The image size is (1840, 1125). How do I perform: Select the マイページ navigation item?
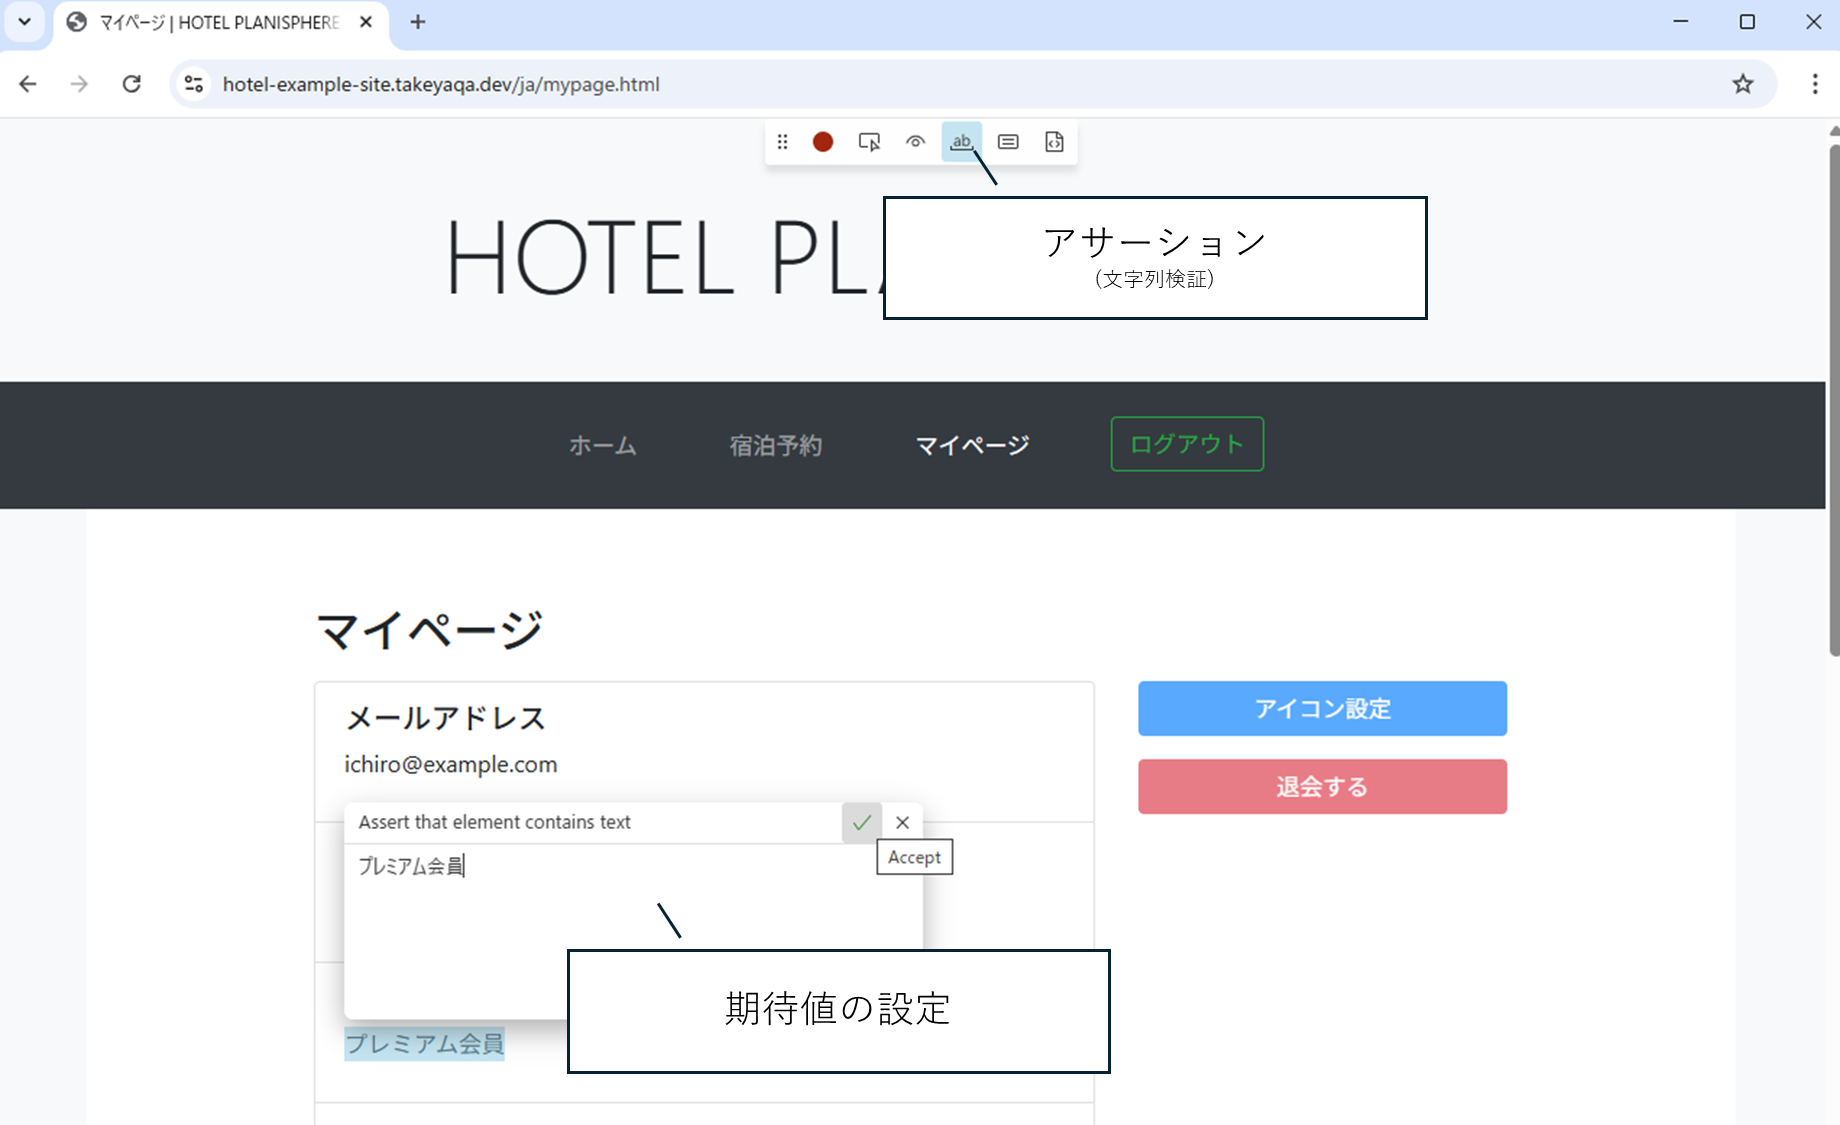coord(972,445)
